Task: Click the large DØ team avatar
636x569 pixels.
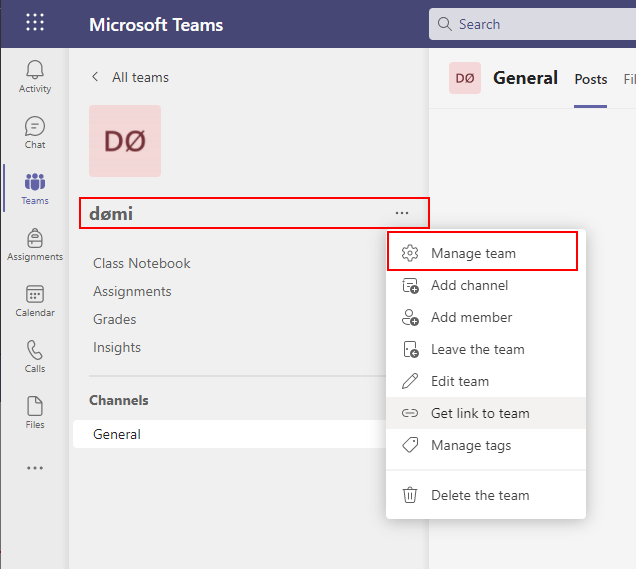Action: point(125,141)
